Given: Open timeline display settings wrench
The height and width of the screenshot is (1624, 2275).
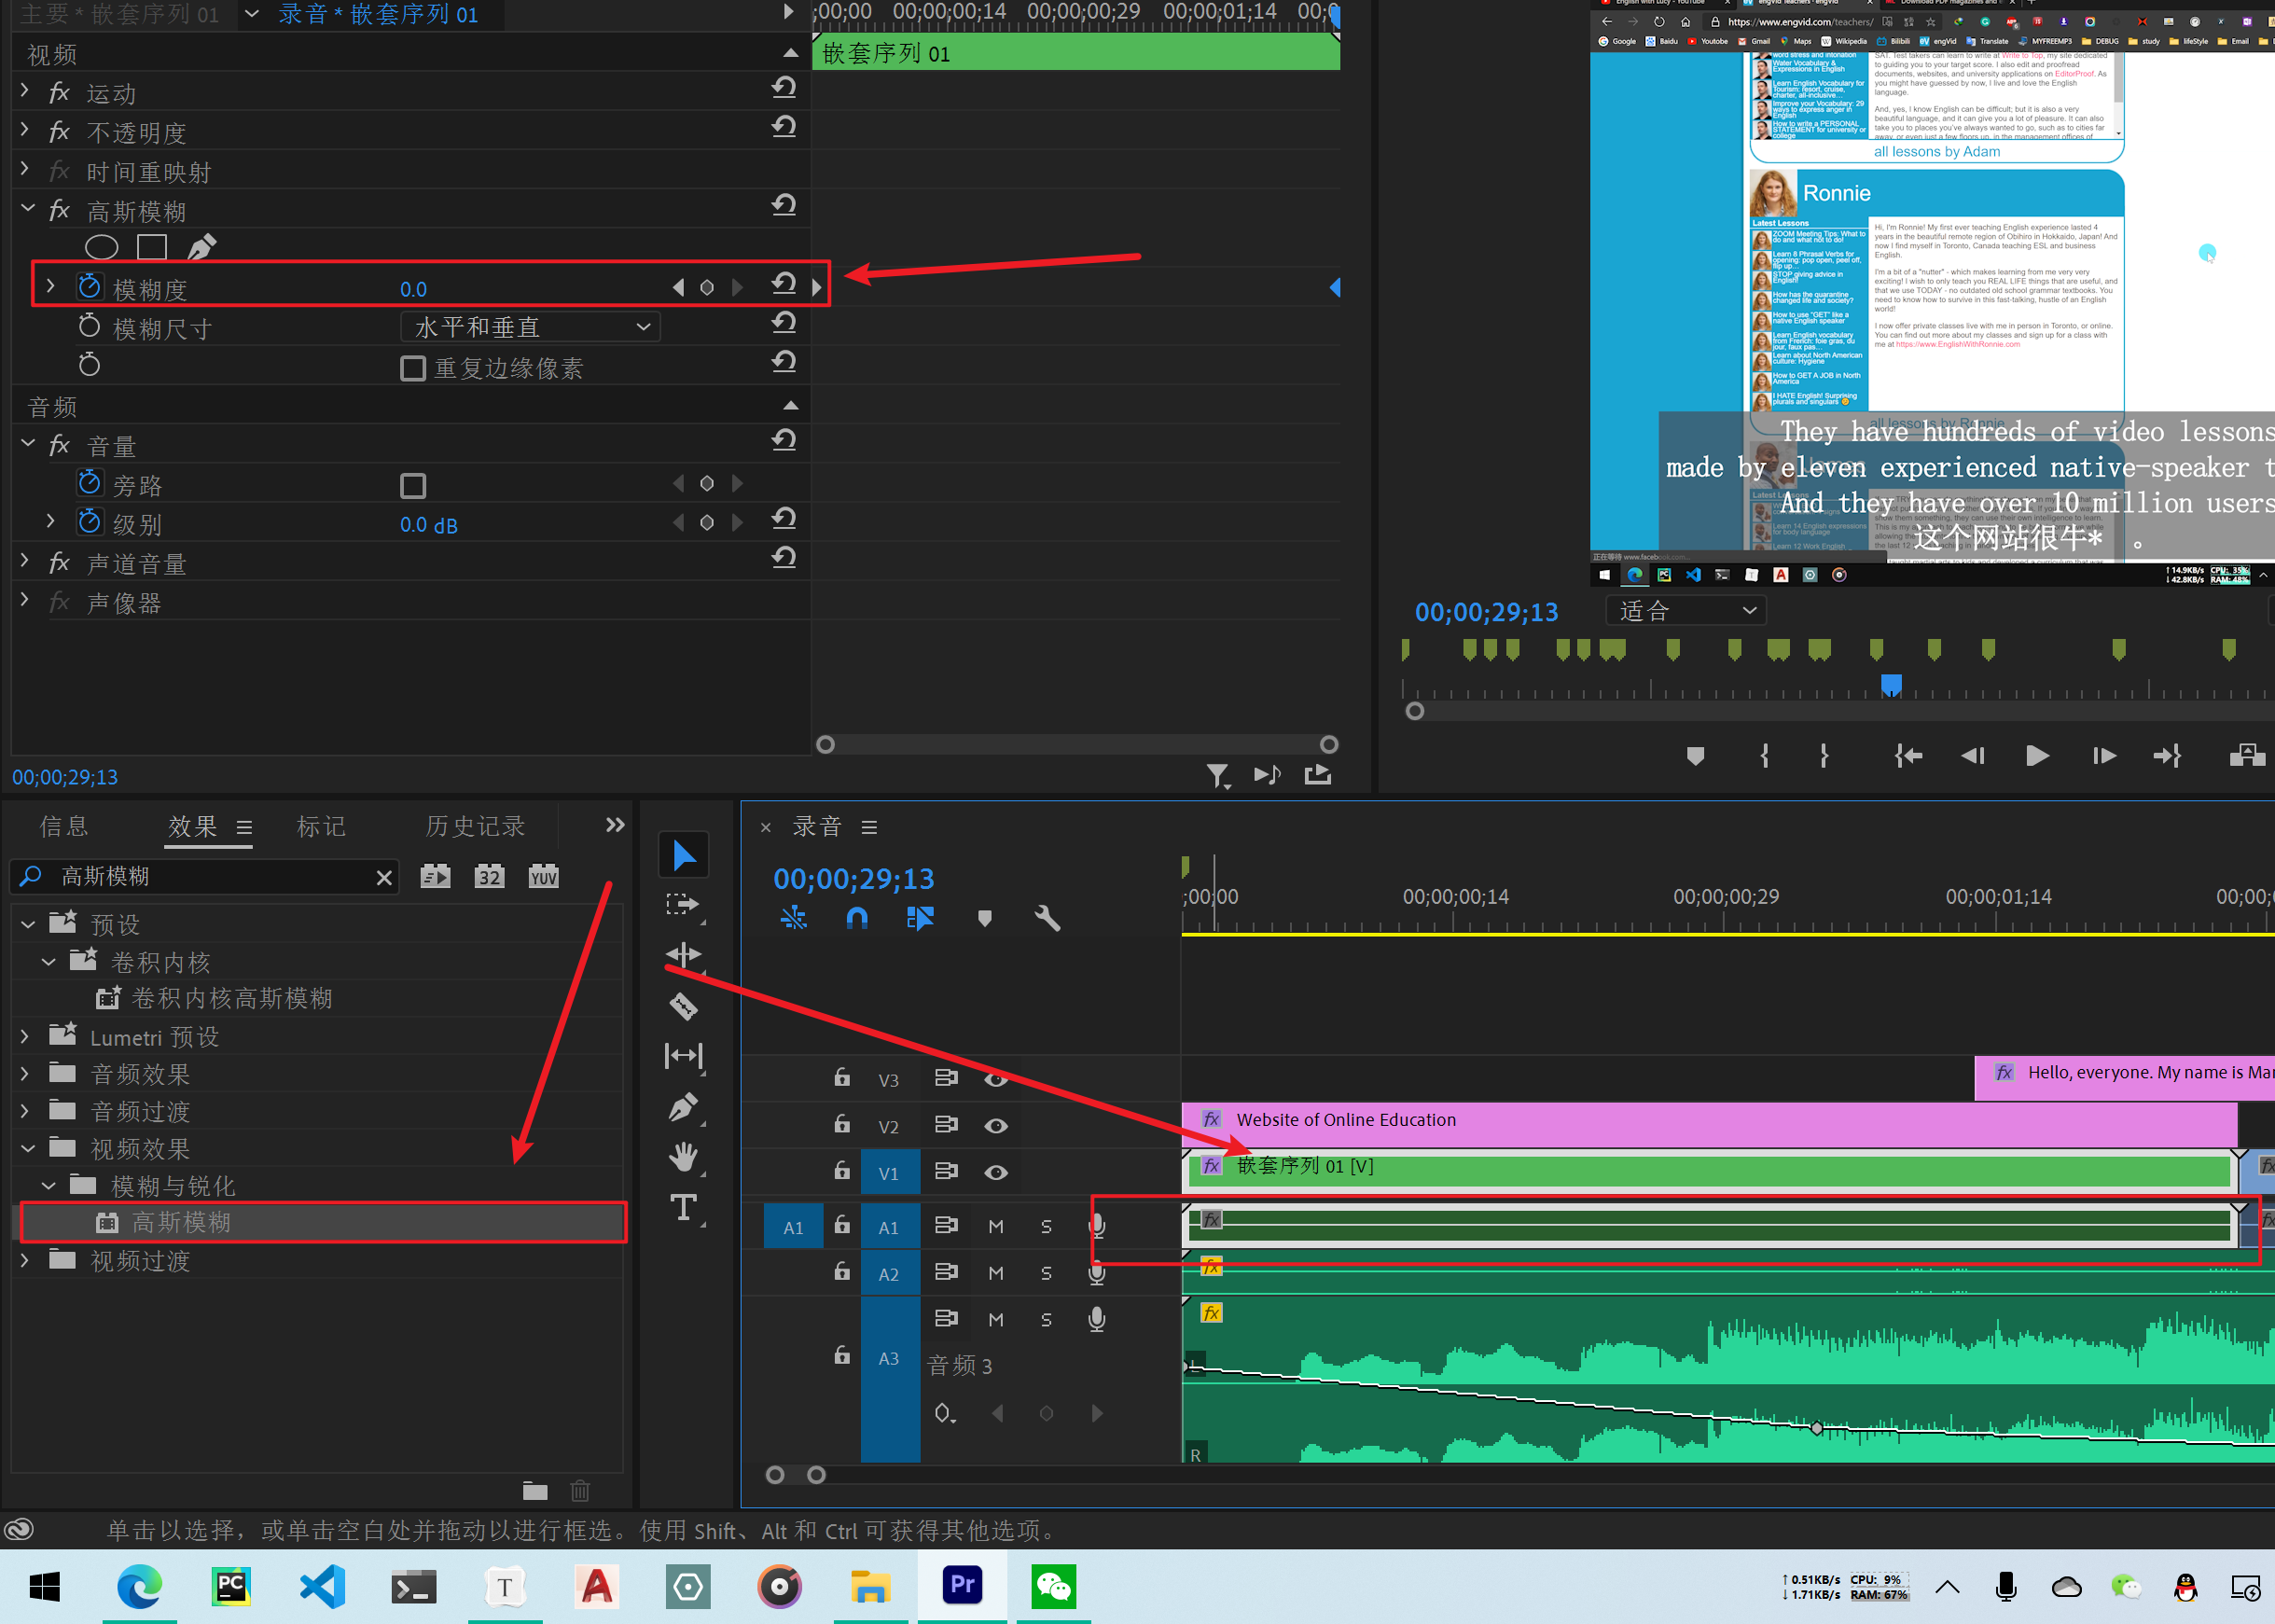Looking at the screenshot, I should point(1047,918).
